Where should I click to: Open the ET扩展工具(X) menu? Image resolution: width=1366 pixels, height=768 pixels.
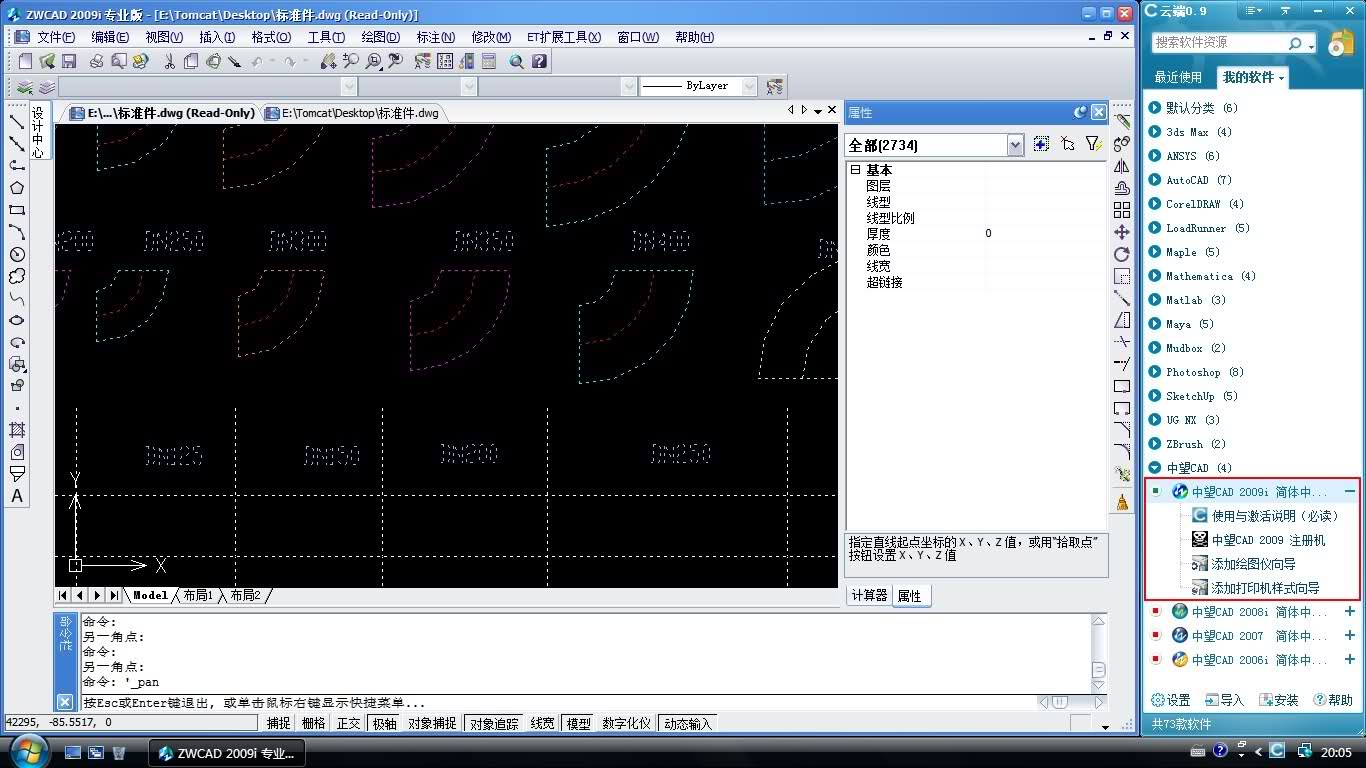pos(564,37)
